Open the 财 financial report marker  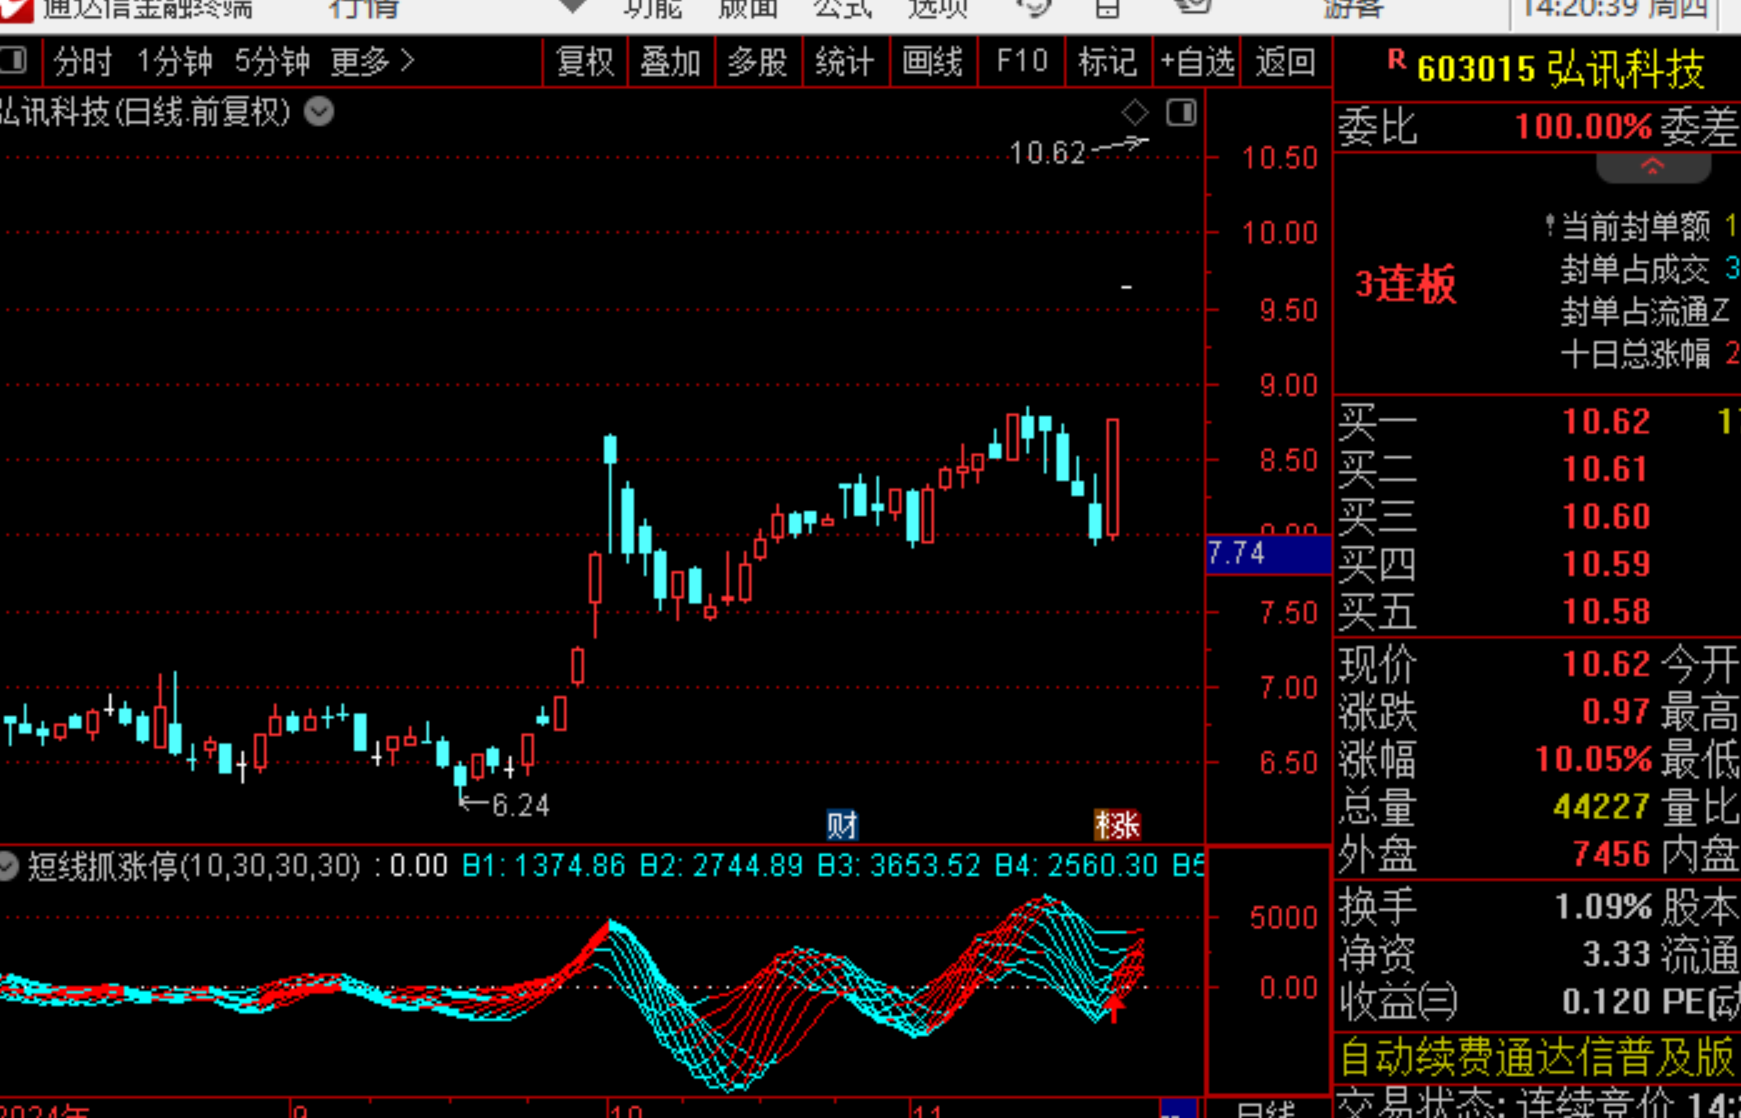pyautogui.click(x=841, y=825)
